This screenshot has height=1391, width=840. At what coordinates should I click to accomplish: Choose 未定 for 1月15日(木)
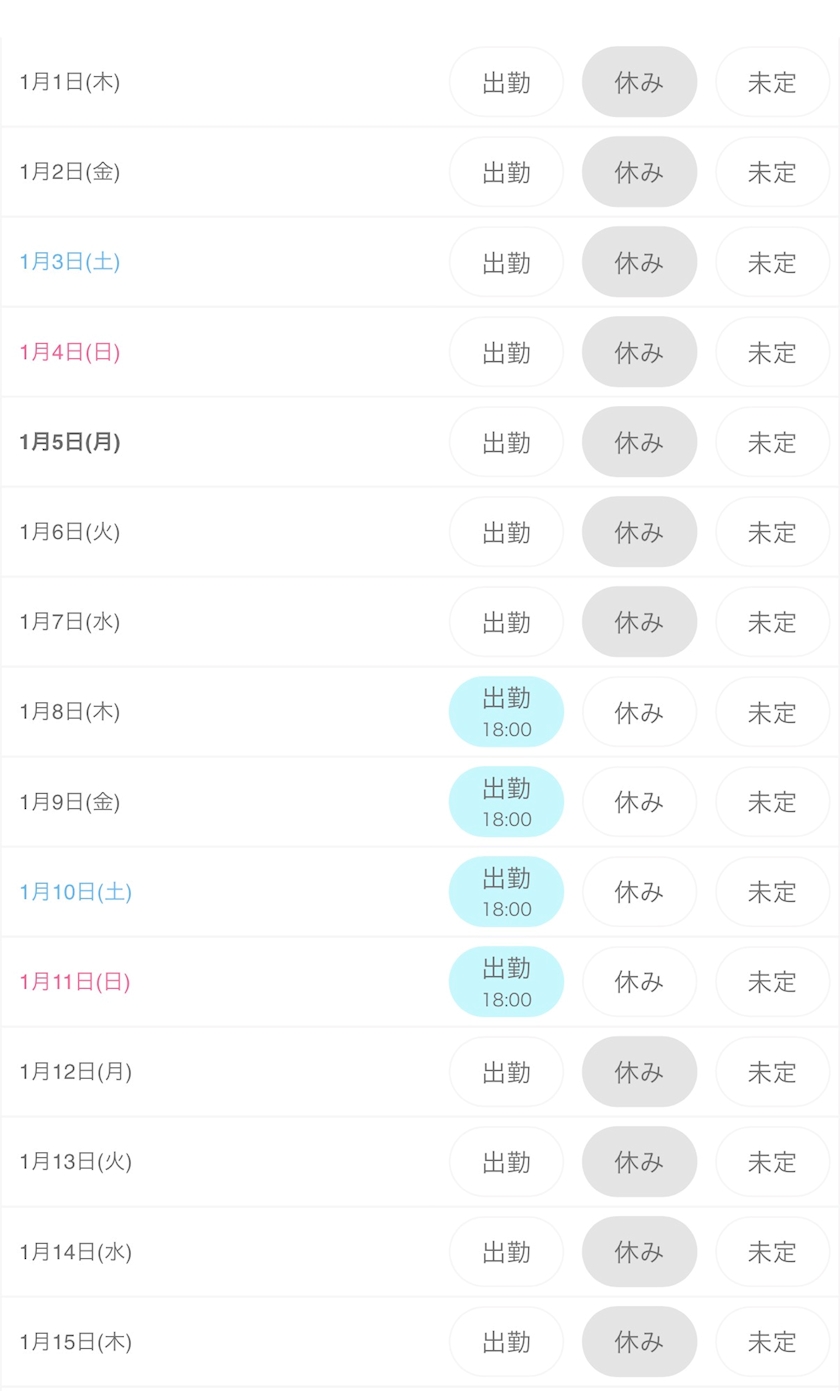(772, 1342)
